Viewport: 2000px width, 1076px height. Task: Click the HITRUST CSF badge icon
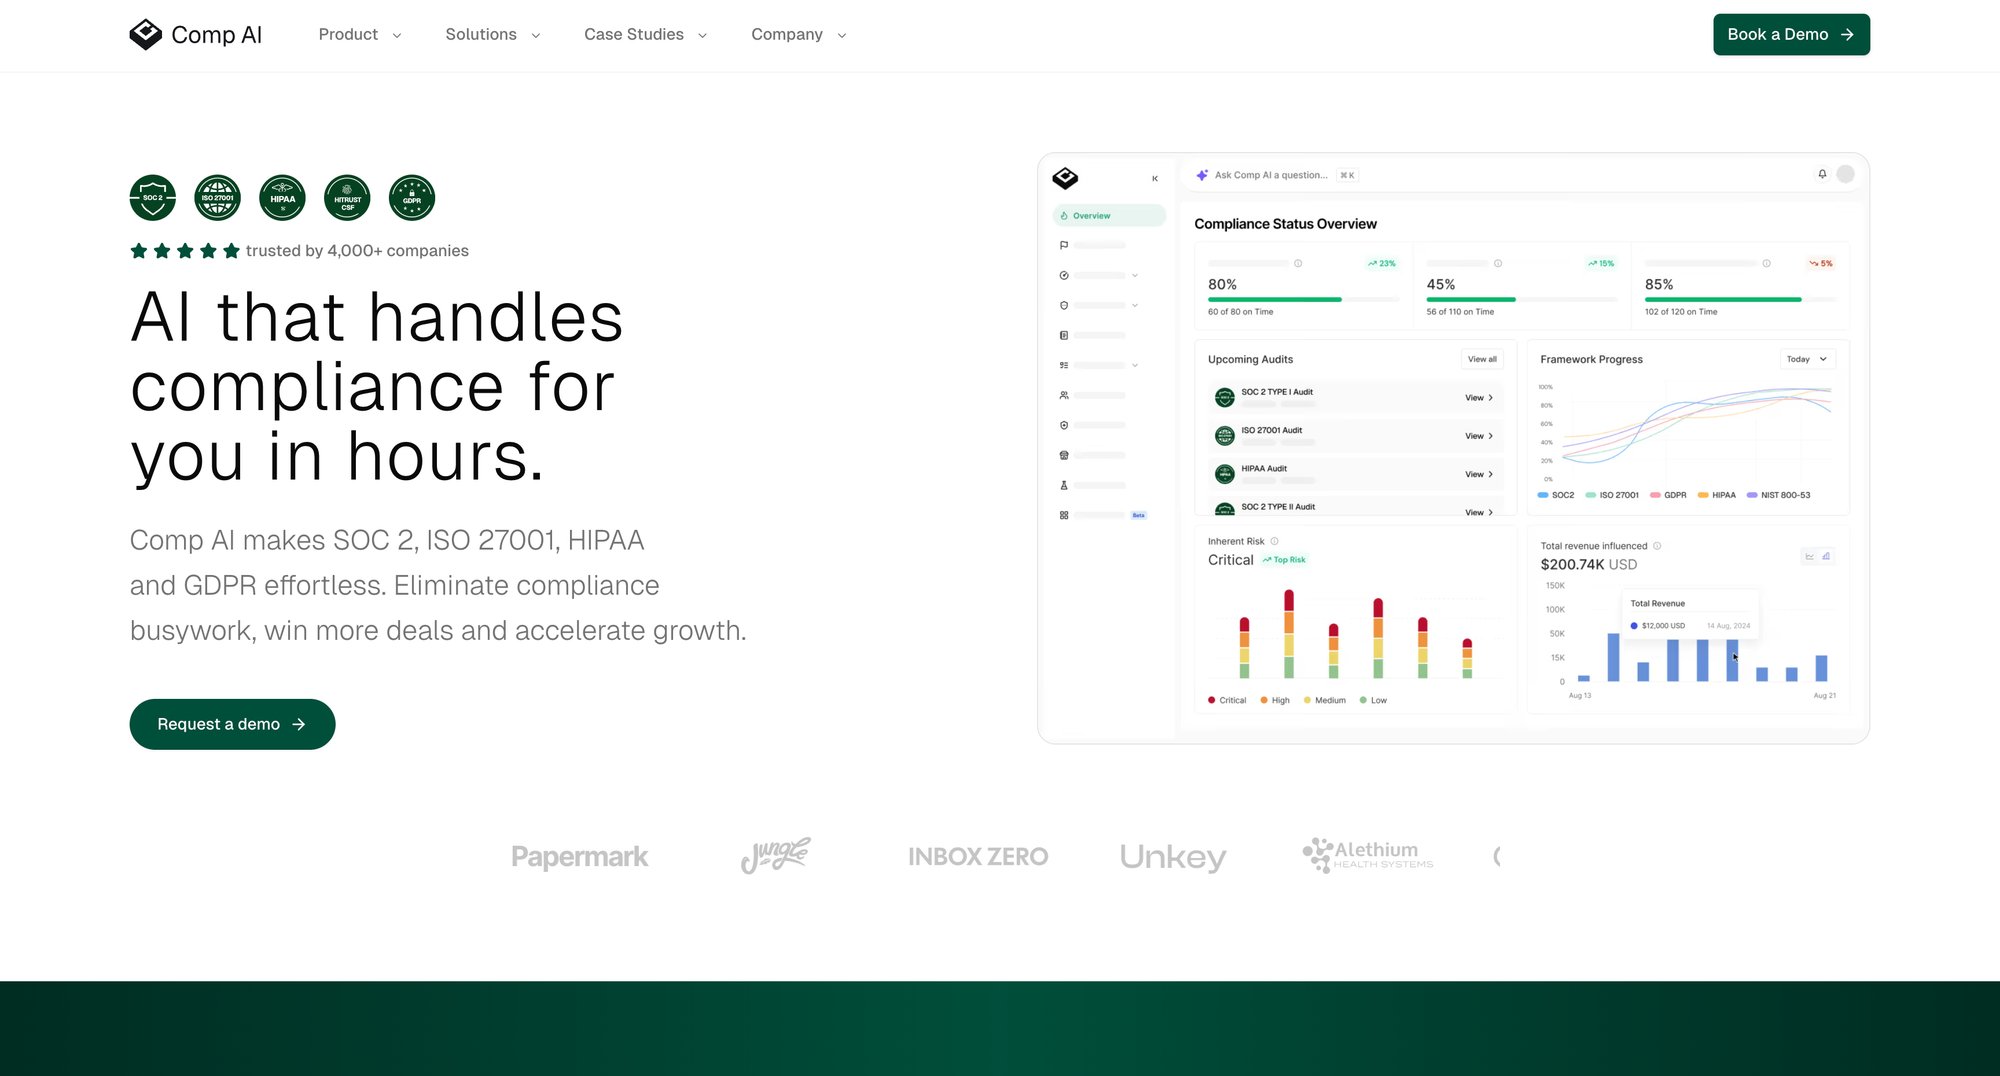(347, 198)
